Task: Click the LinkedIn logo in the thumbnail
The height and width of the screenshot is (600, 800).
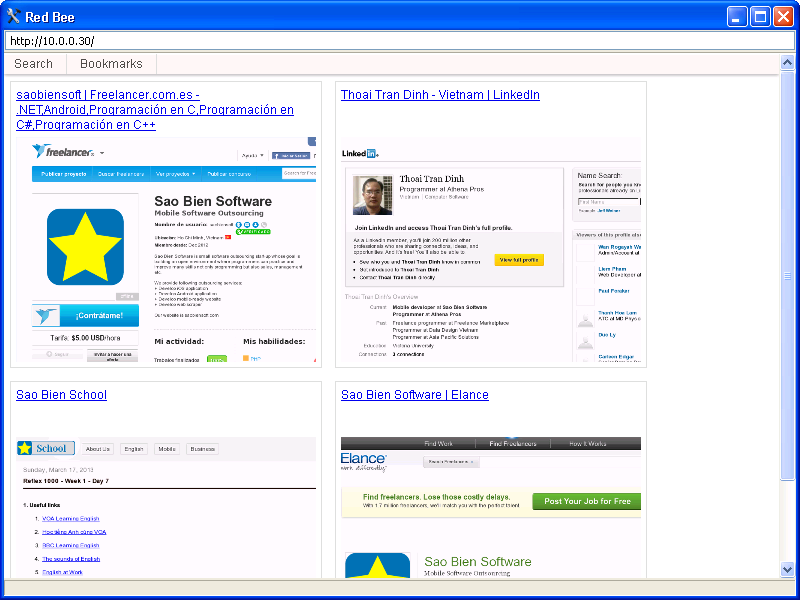Action: tap(359, 154)
